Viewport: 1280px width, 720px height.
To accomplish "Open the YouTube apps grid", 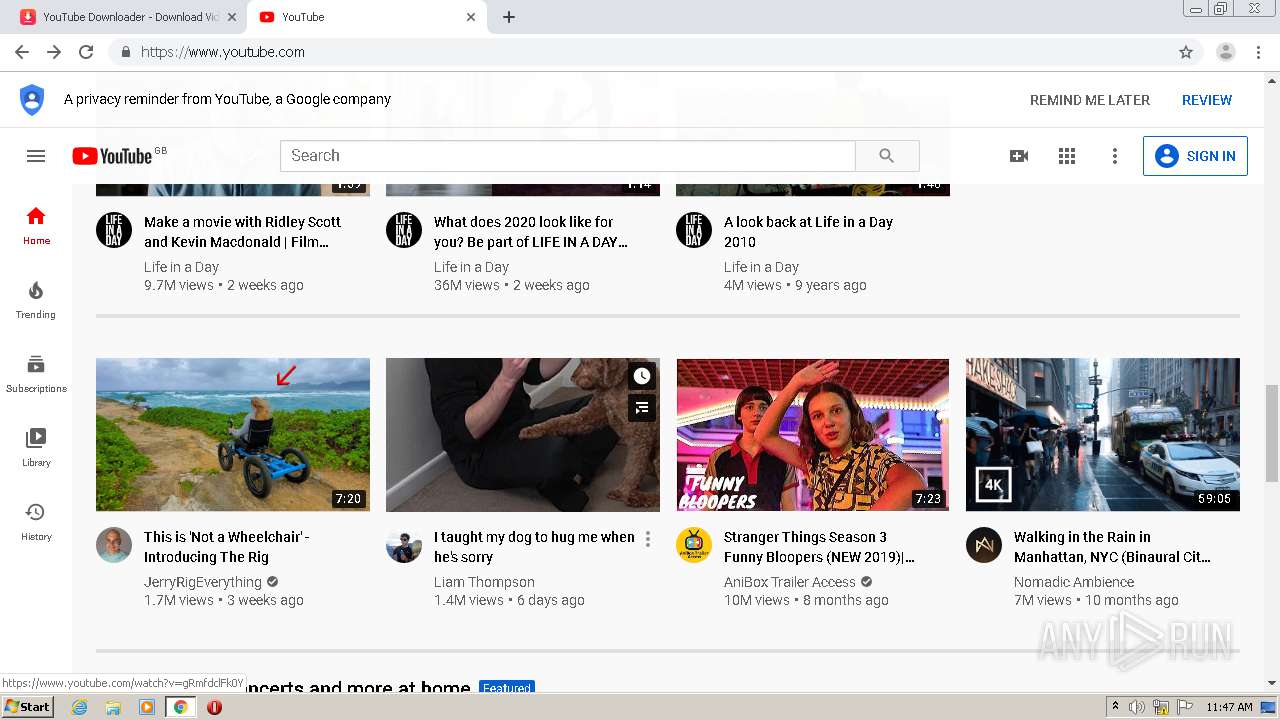I will (x=1067, y=156).
